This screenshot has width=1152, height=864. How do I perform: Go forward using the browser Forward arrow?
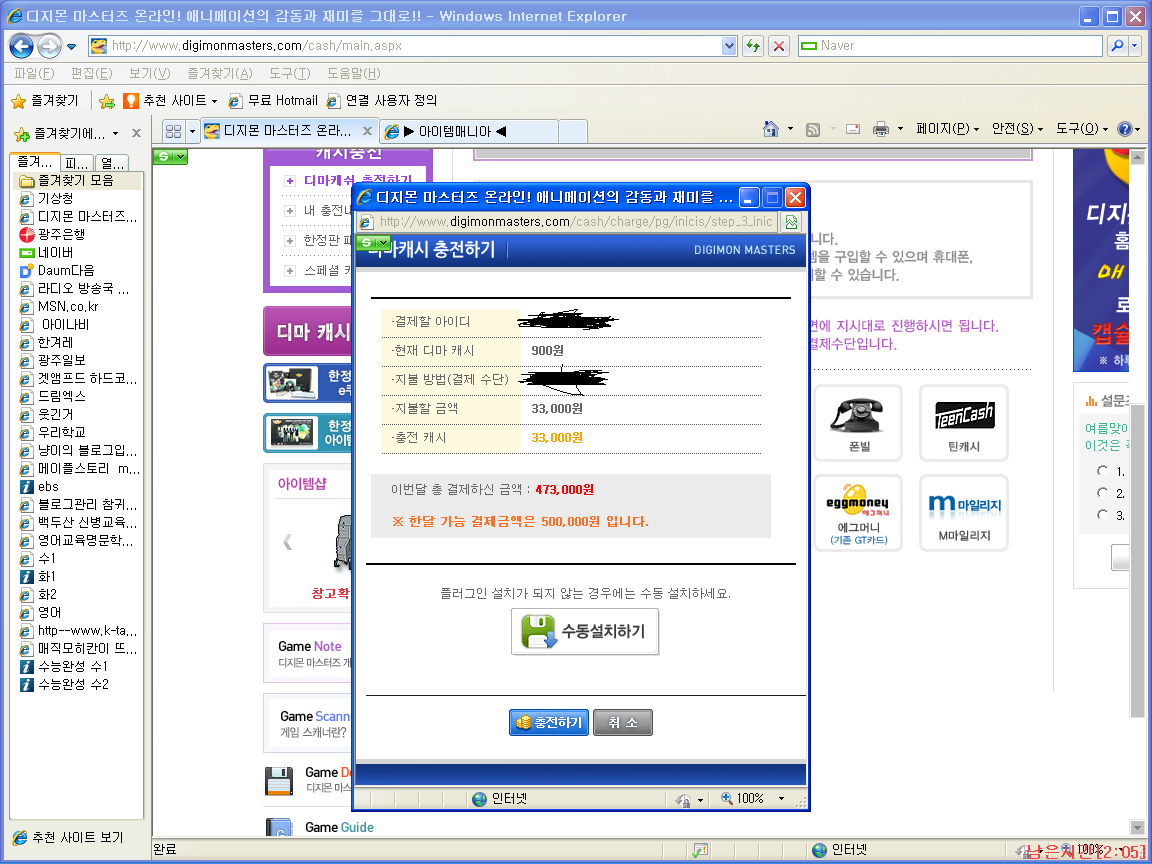point(49,46)
